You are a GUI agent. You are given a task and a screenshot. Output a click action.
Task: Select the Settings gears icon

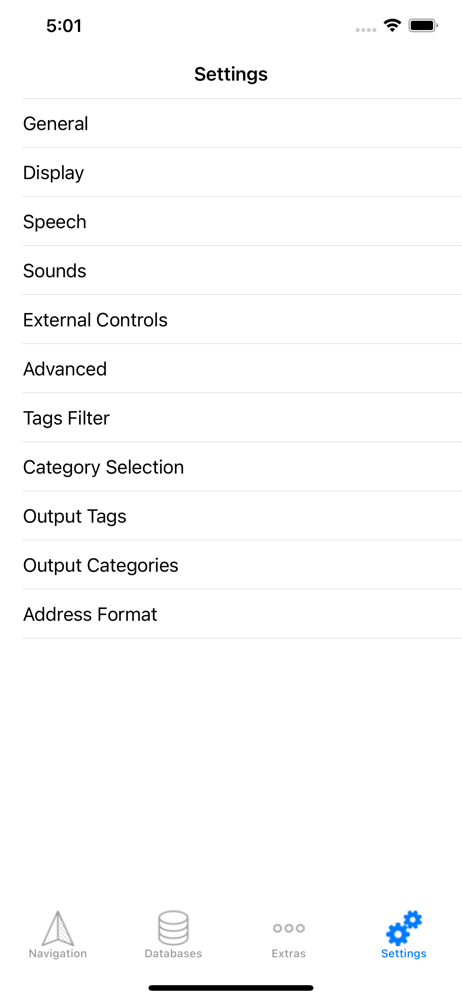pyautogui.click(x=404, y=928)
